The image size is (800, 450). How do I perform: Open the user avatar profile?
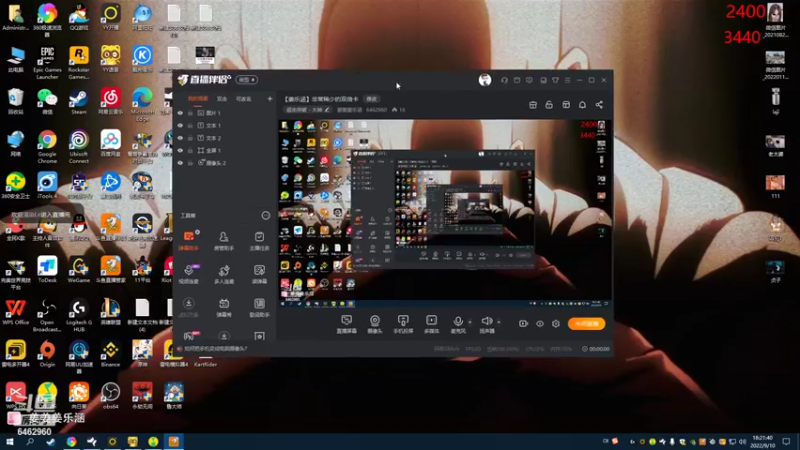(485, 80)
